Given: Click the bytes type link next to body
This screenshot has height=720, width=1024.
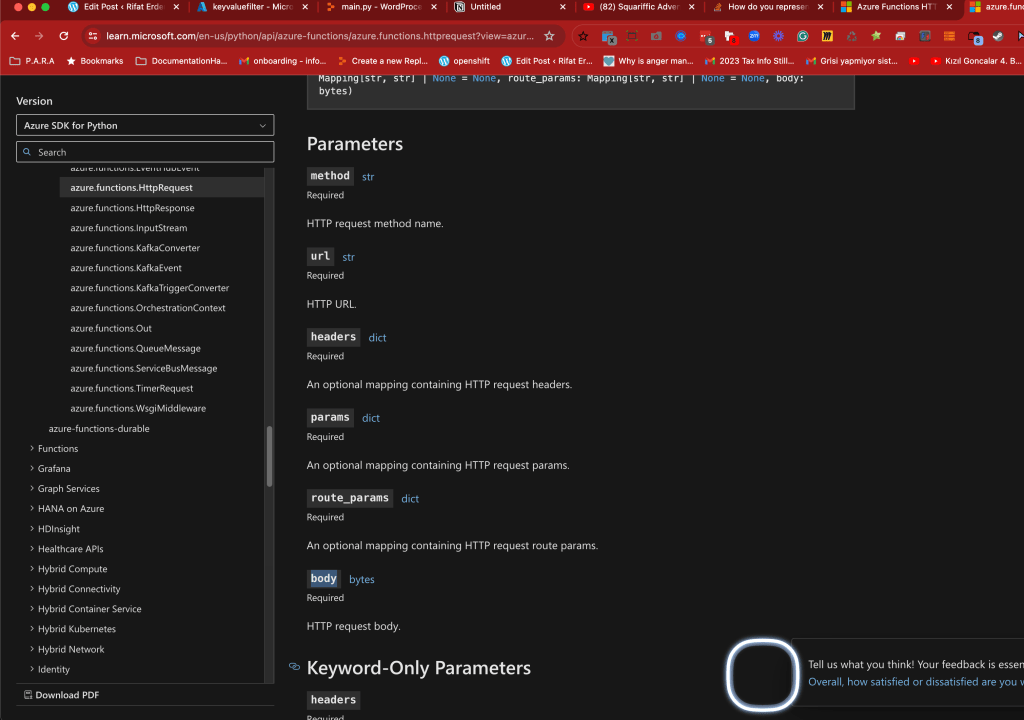Looking at the screenshot, I should pos(362,580).
